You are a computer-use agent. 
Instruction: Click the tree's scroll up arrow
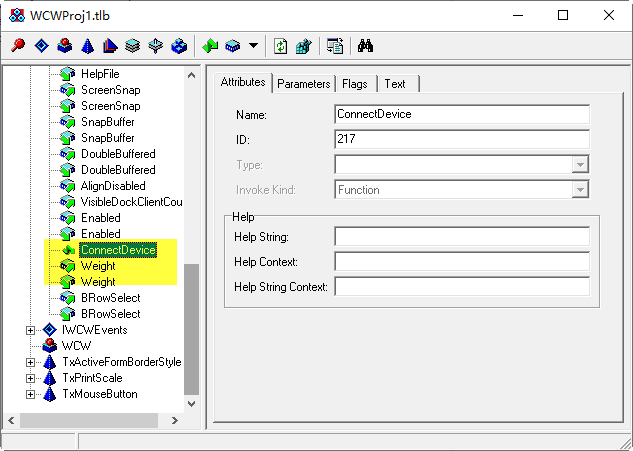(192, 75)
